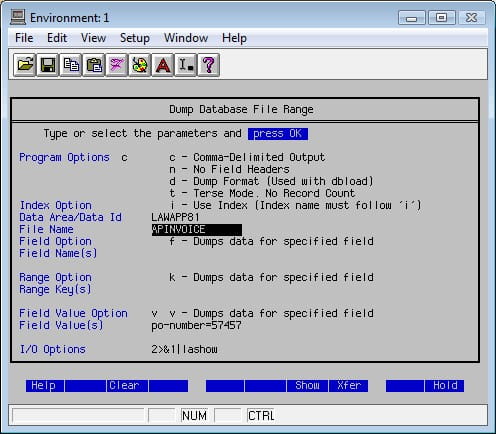Click the red letter A font icon
Viewport: 496px width, 434px height.
click(163, 65)
